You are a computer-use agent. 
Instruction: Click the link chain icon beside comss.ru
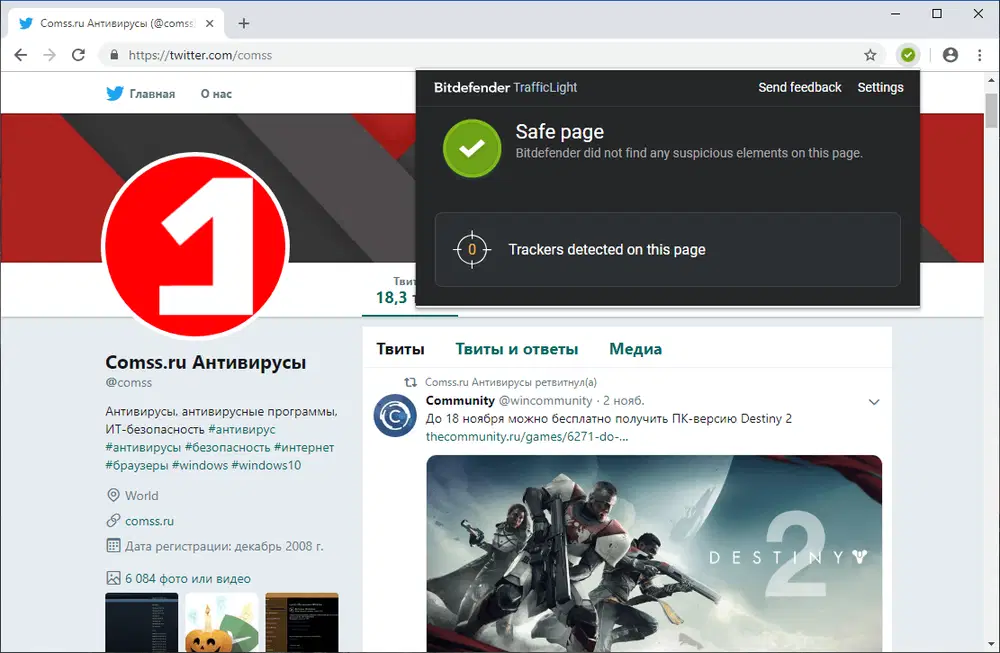point(113,521)
